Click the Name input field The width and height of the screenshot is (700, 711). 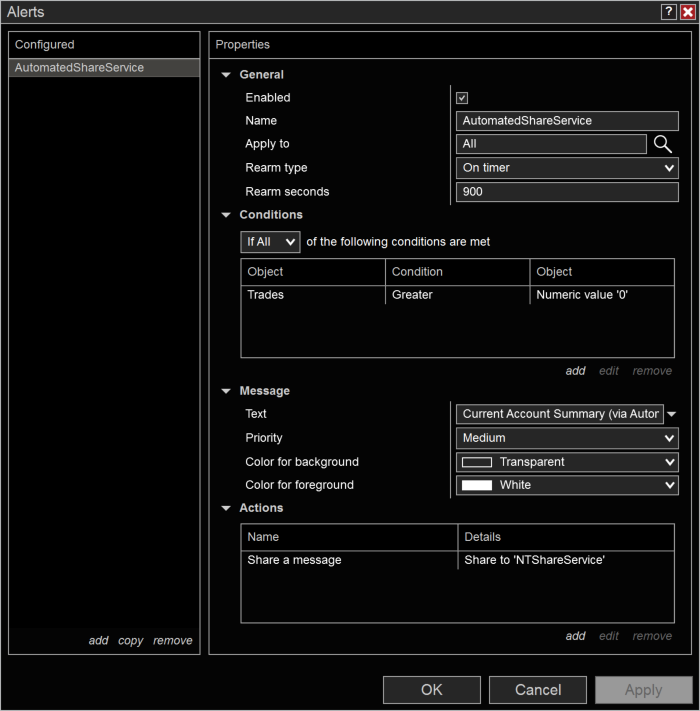(x=567, y=121)
